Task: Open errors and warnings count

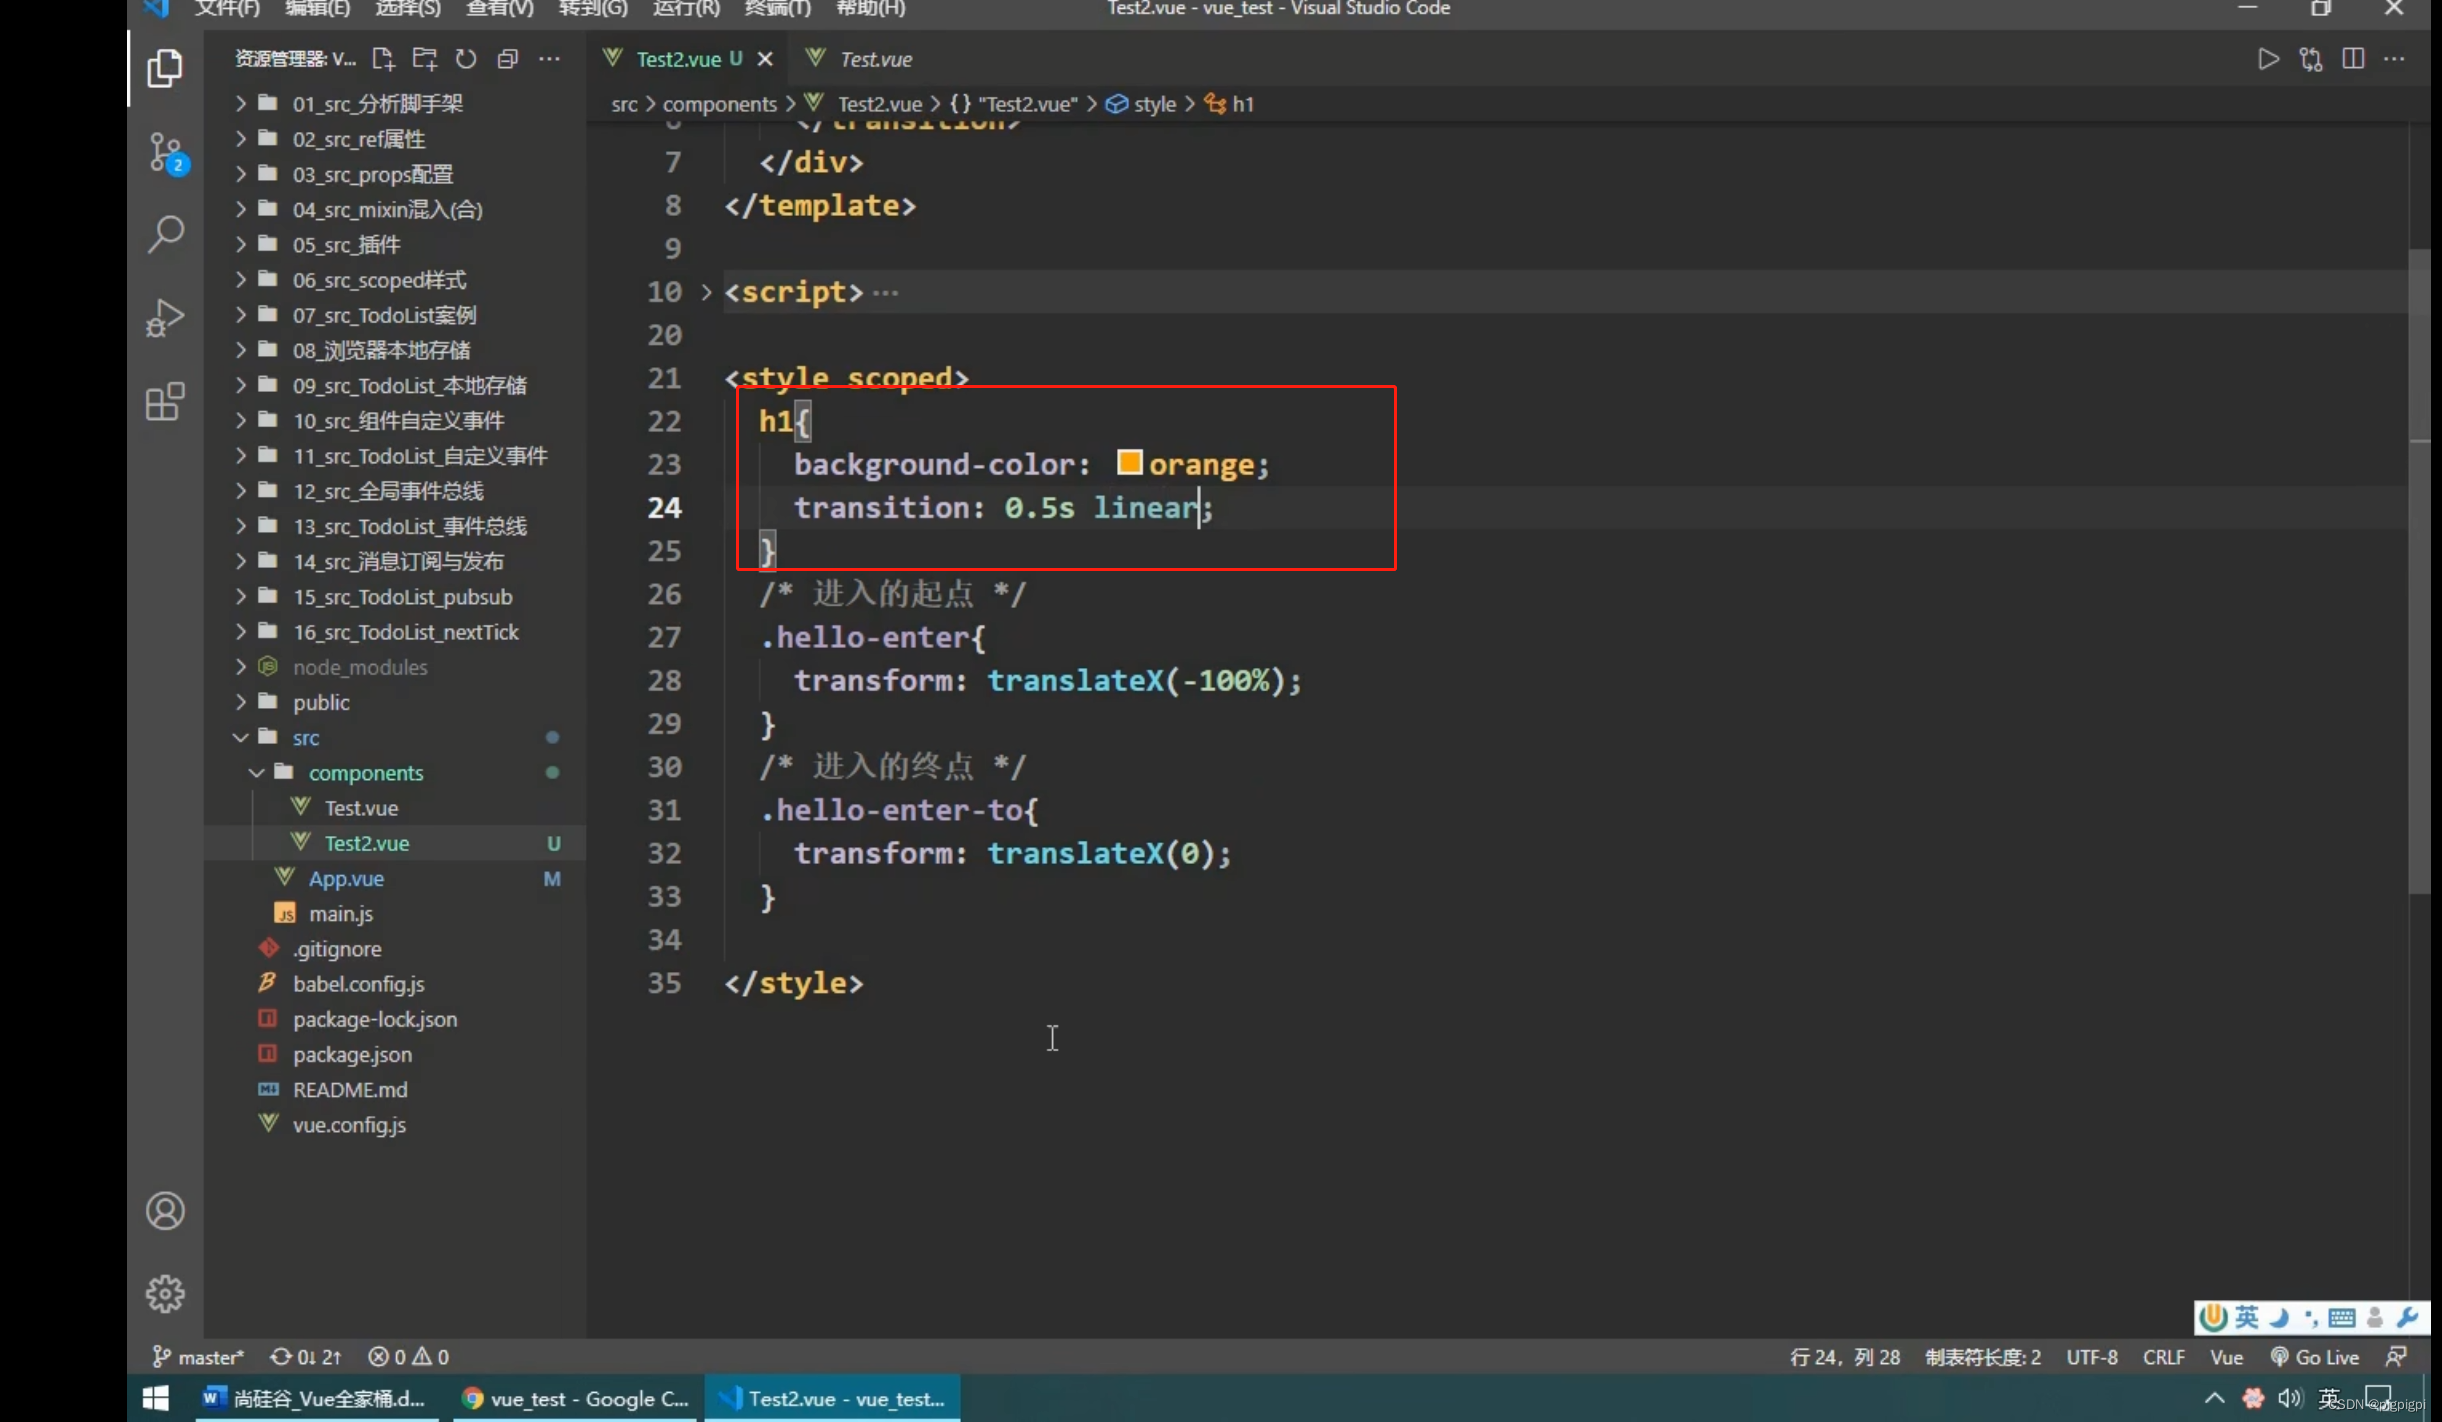Action: [x=408, y=1357]
